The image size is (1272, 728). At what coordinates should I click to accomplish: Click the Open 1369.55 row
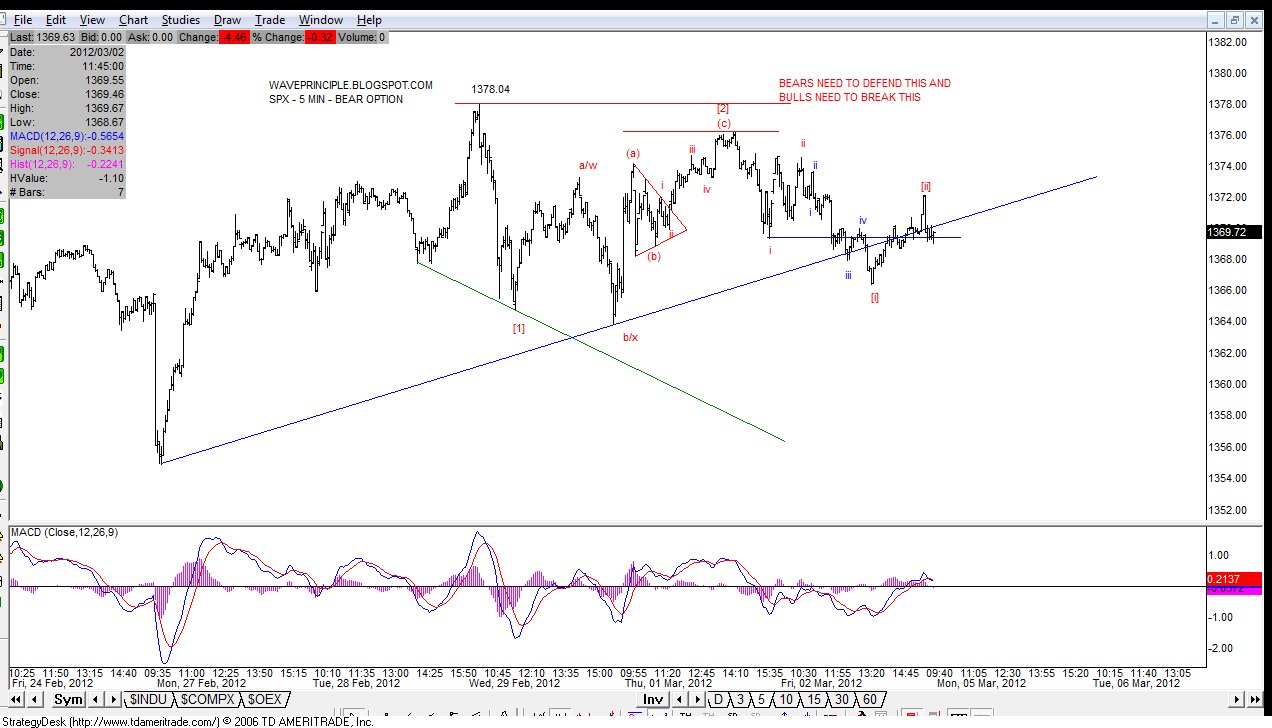[67, 80]
